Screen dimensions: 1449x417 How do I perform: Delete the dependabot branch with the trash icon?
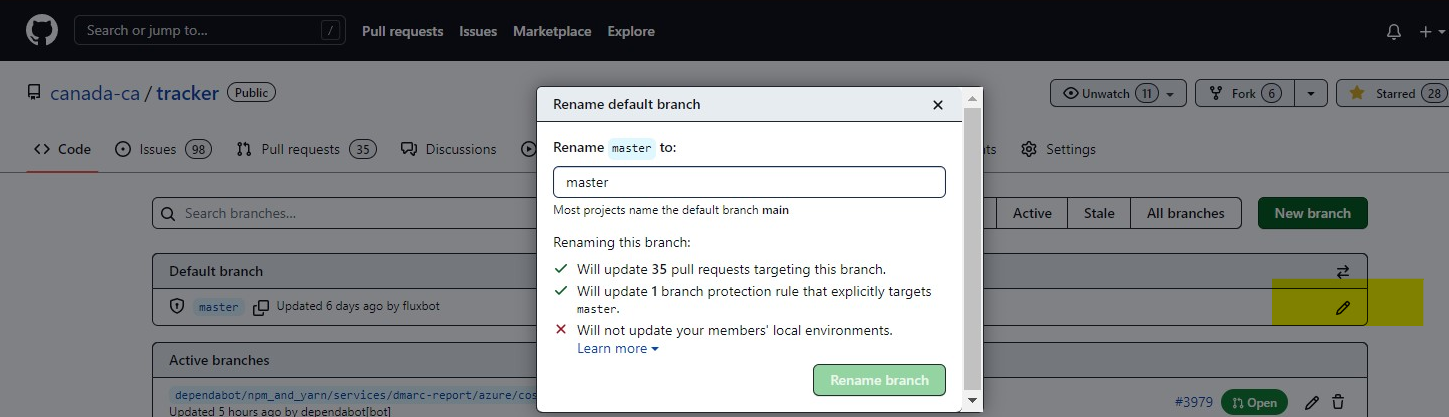(x=1338, y=402)
